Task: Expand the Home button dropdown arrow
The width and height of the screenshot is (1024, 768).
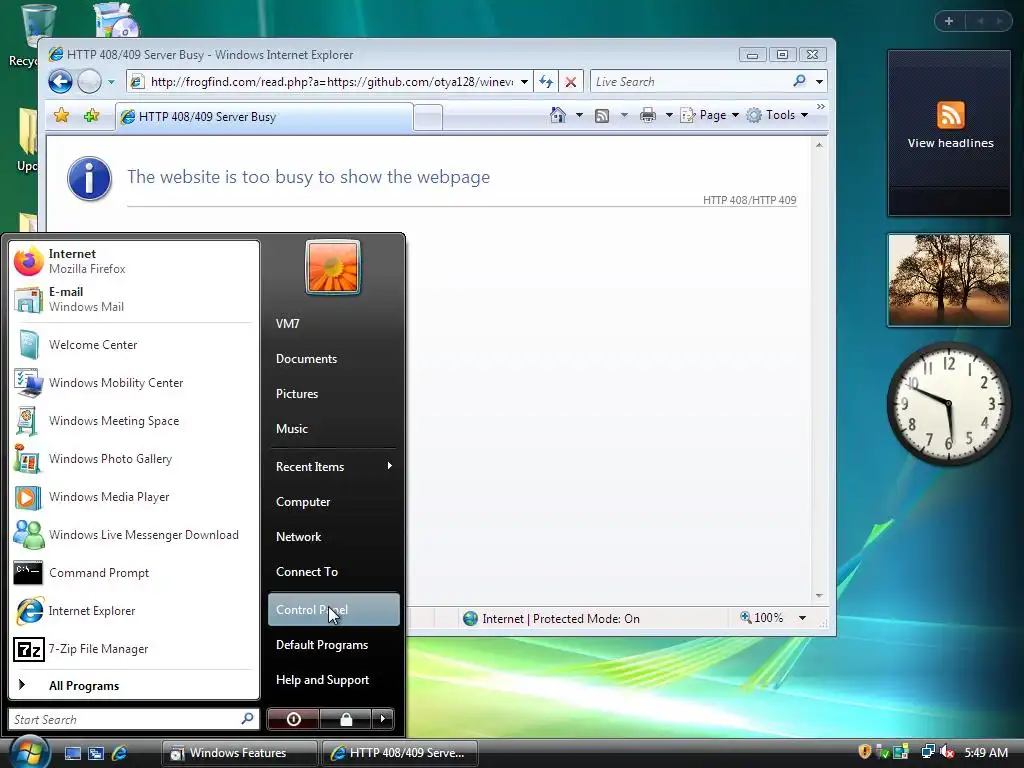Action: click(x=579, y=115)
